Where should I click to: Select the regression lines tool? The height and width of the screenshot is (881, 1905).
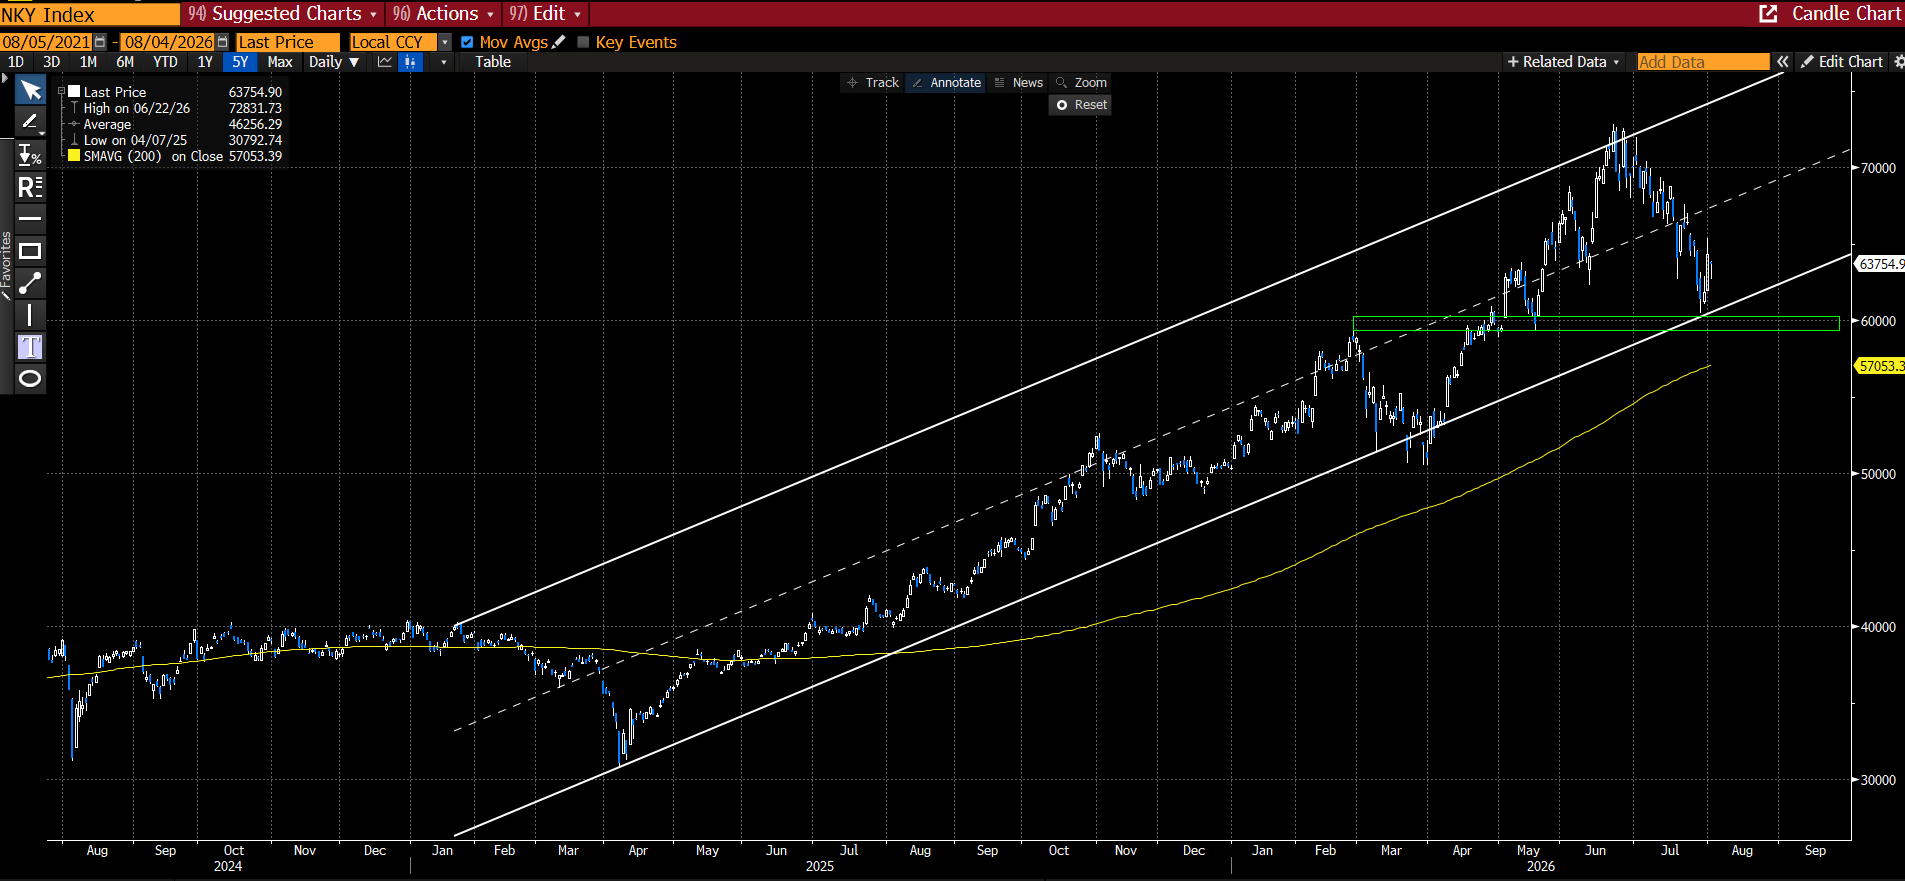(30, 187)
